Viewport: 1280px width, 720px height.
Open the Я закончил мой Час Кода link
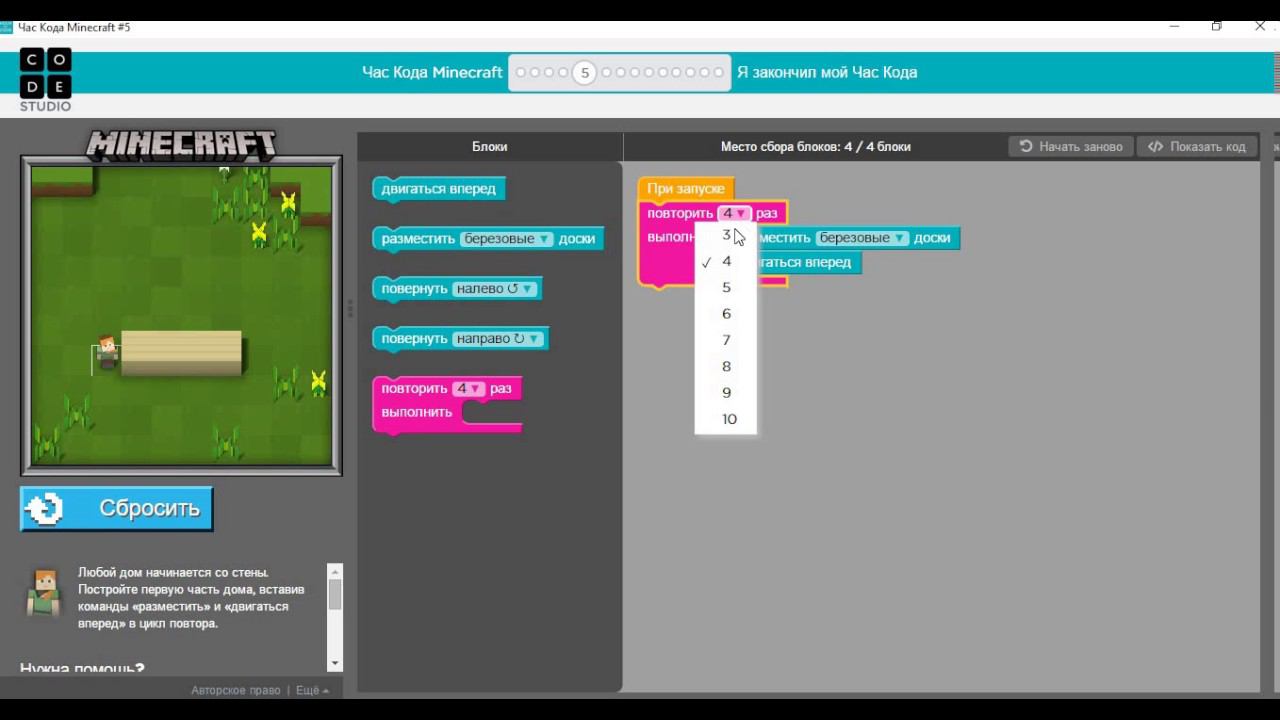[827, 72]
